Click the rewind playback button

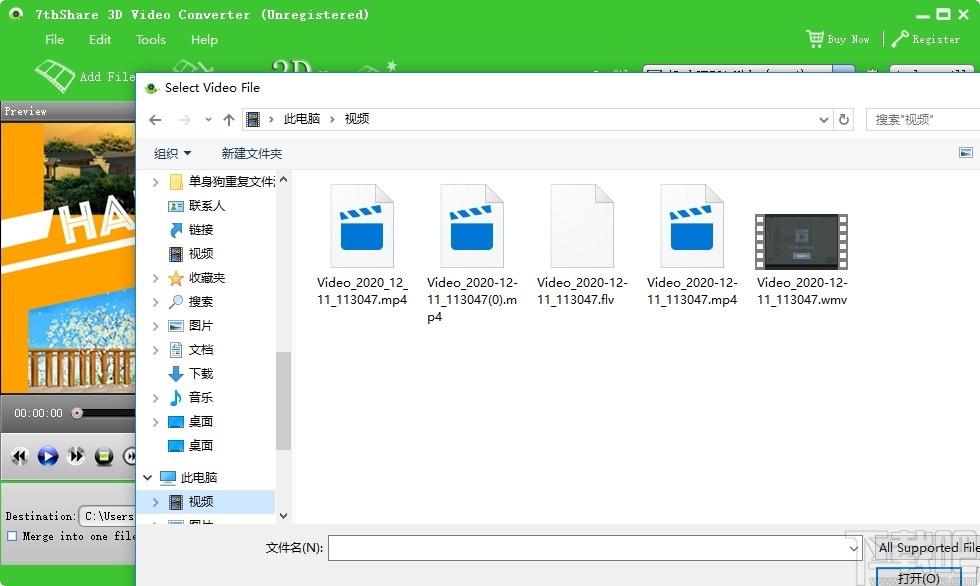point(19,456)
